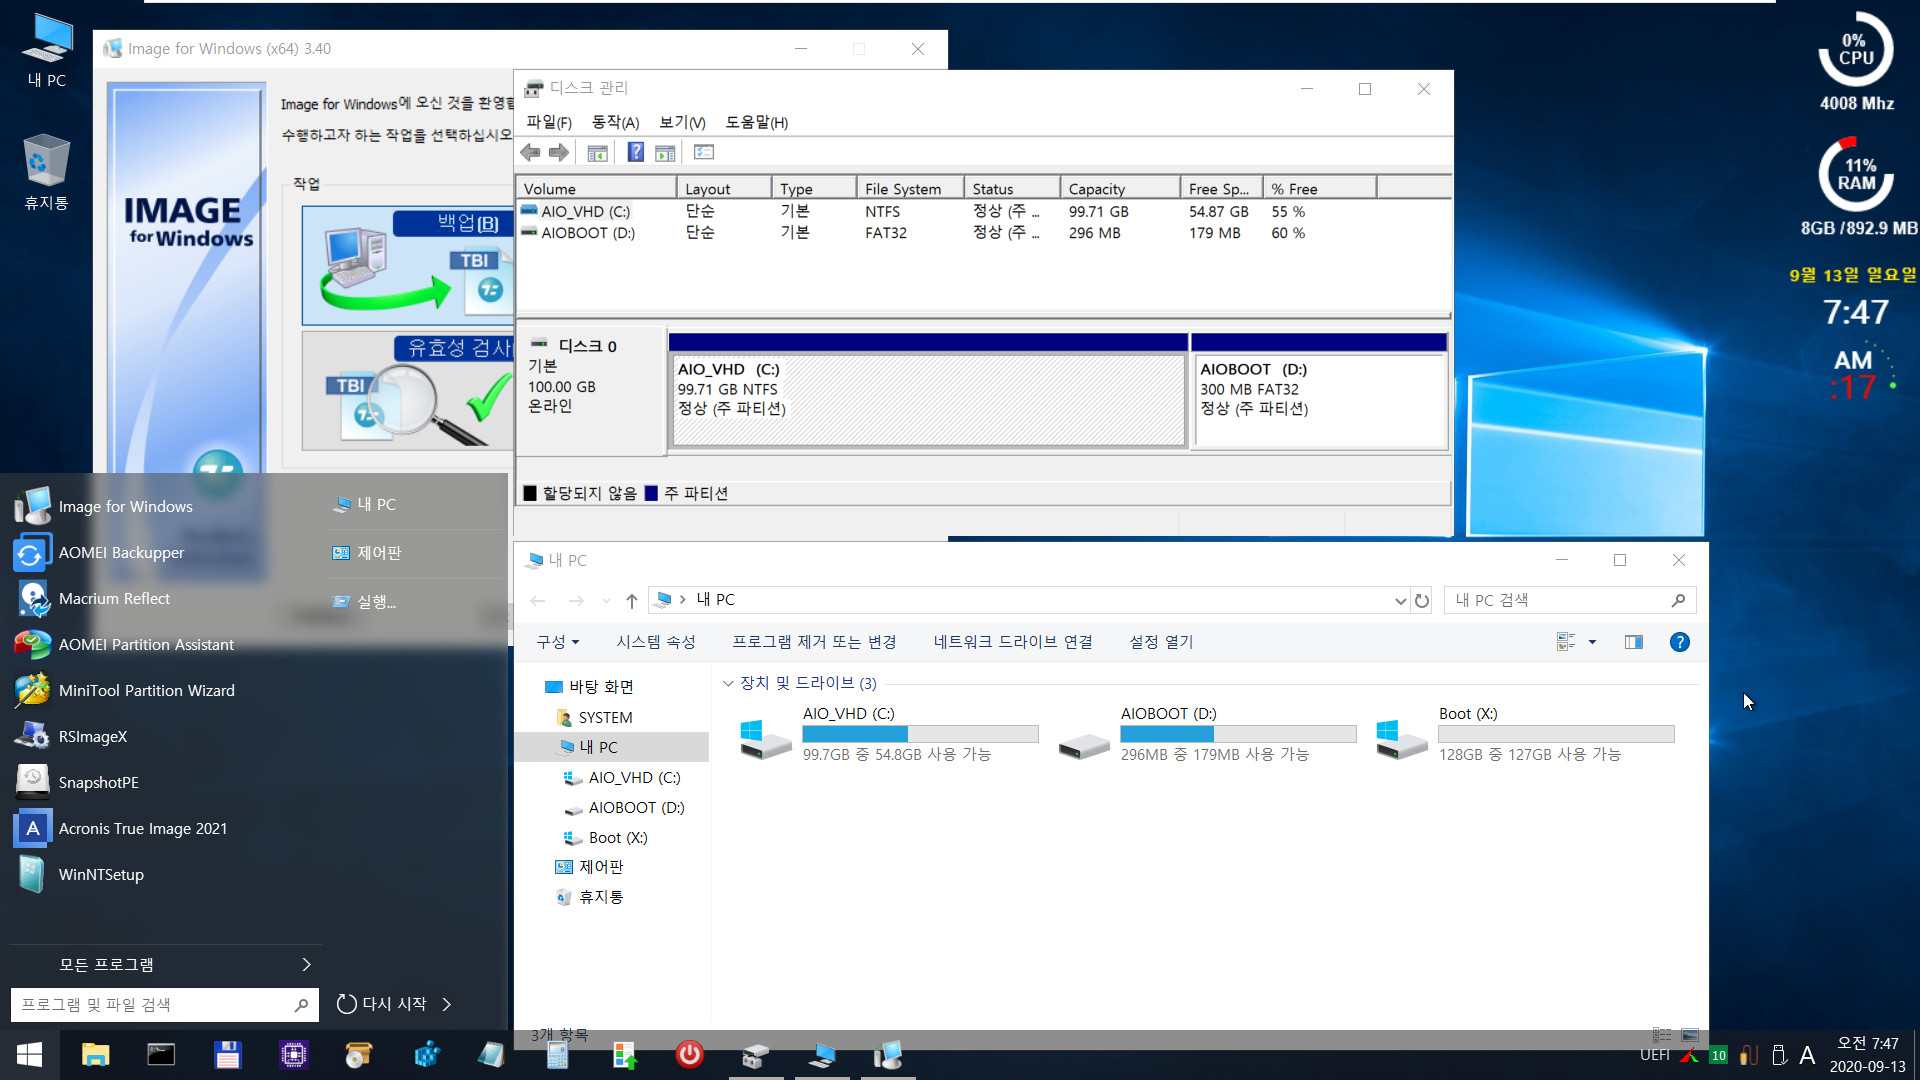
Task: Refresh the 내 PC address bar
Action: point(1422,600)
